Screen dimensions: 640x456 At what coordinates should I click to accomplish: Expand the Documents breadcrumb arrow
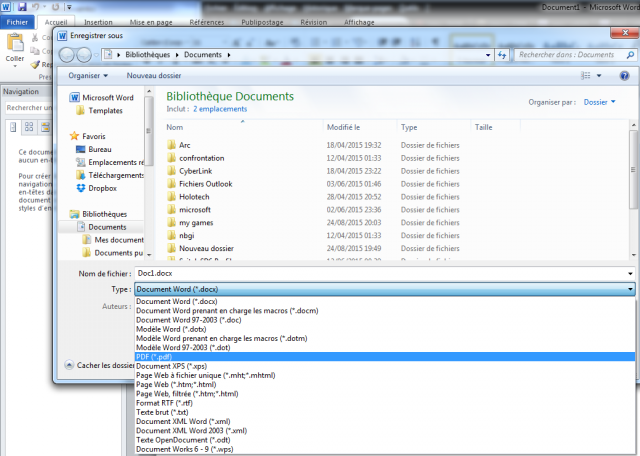(x=229, y=55)
